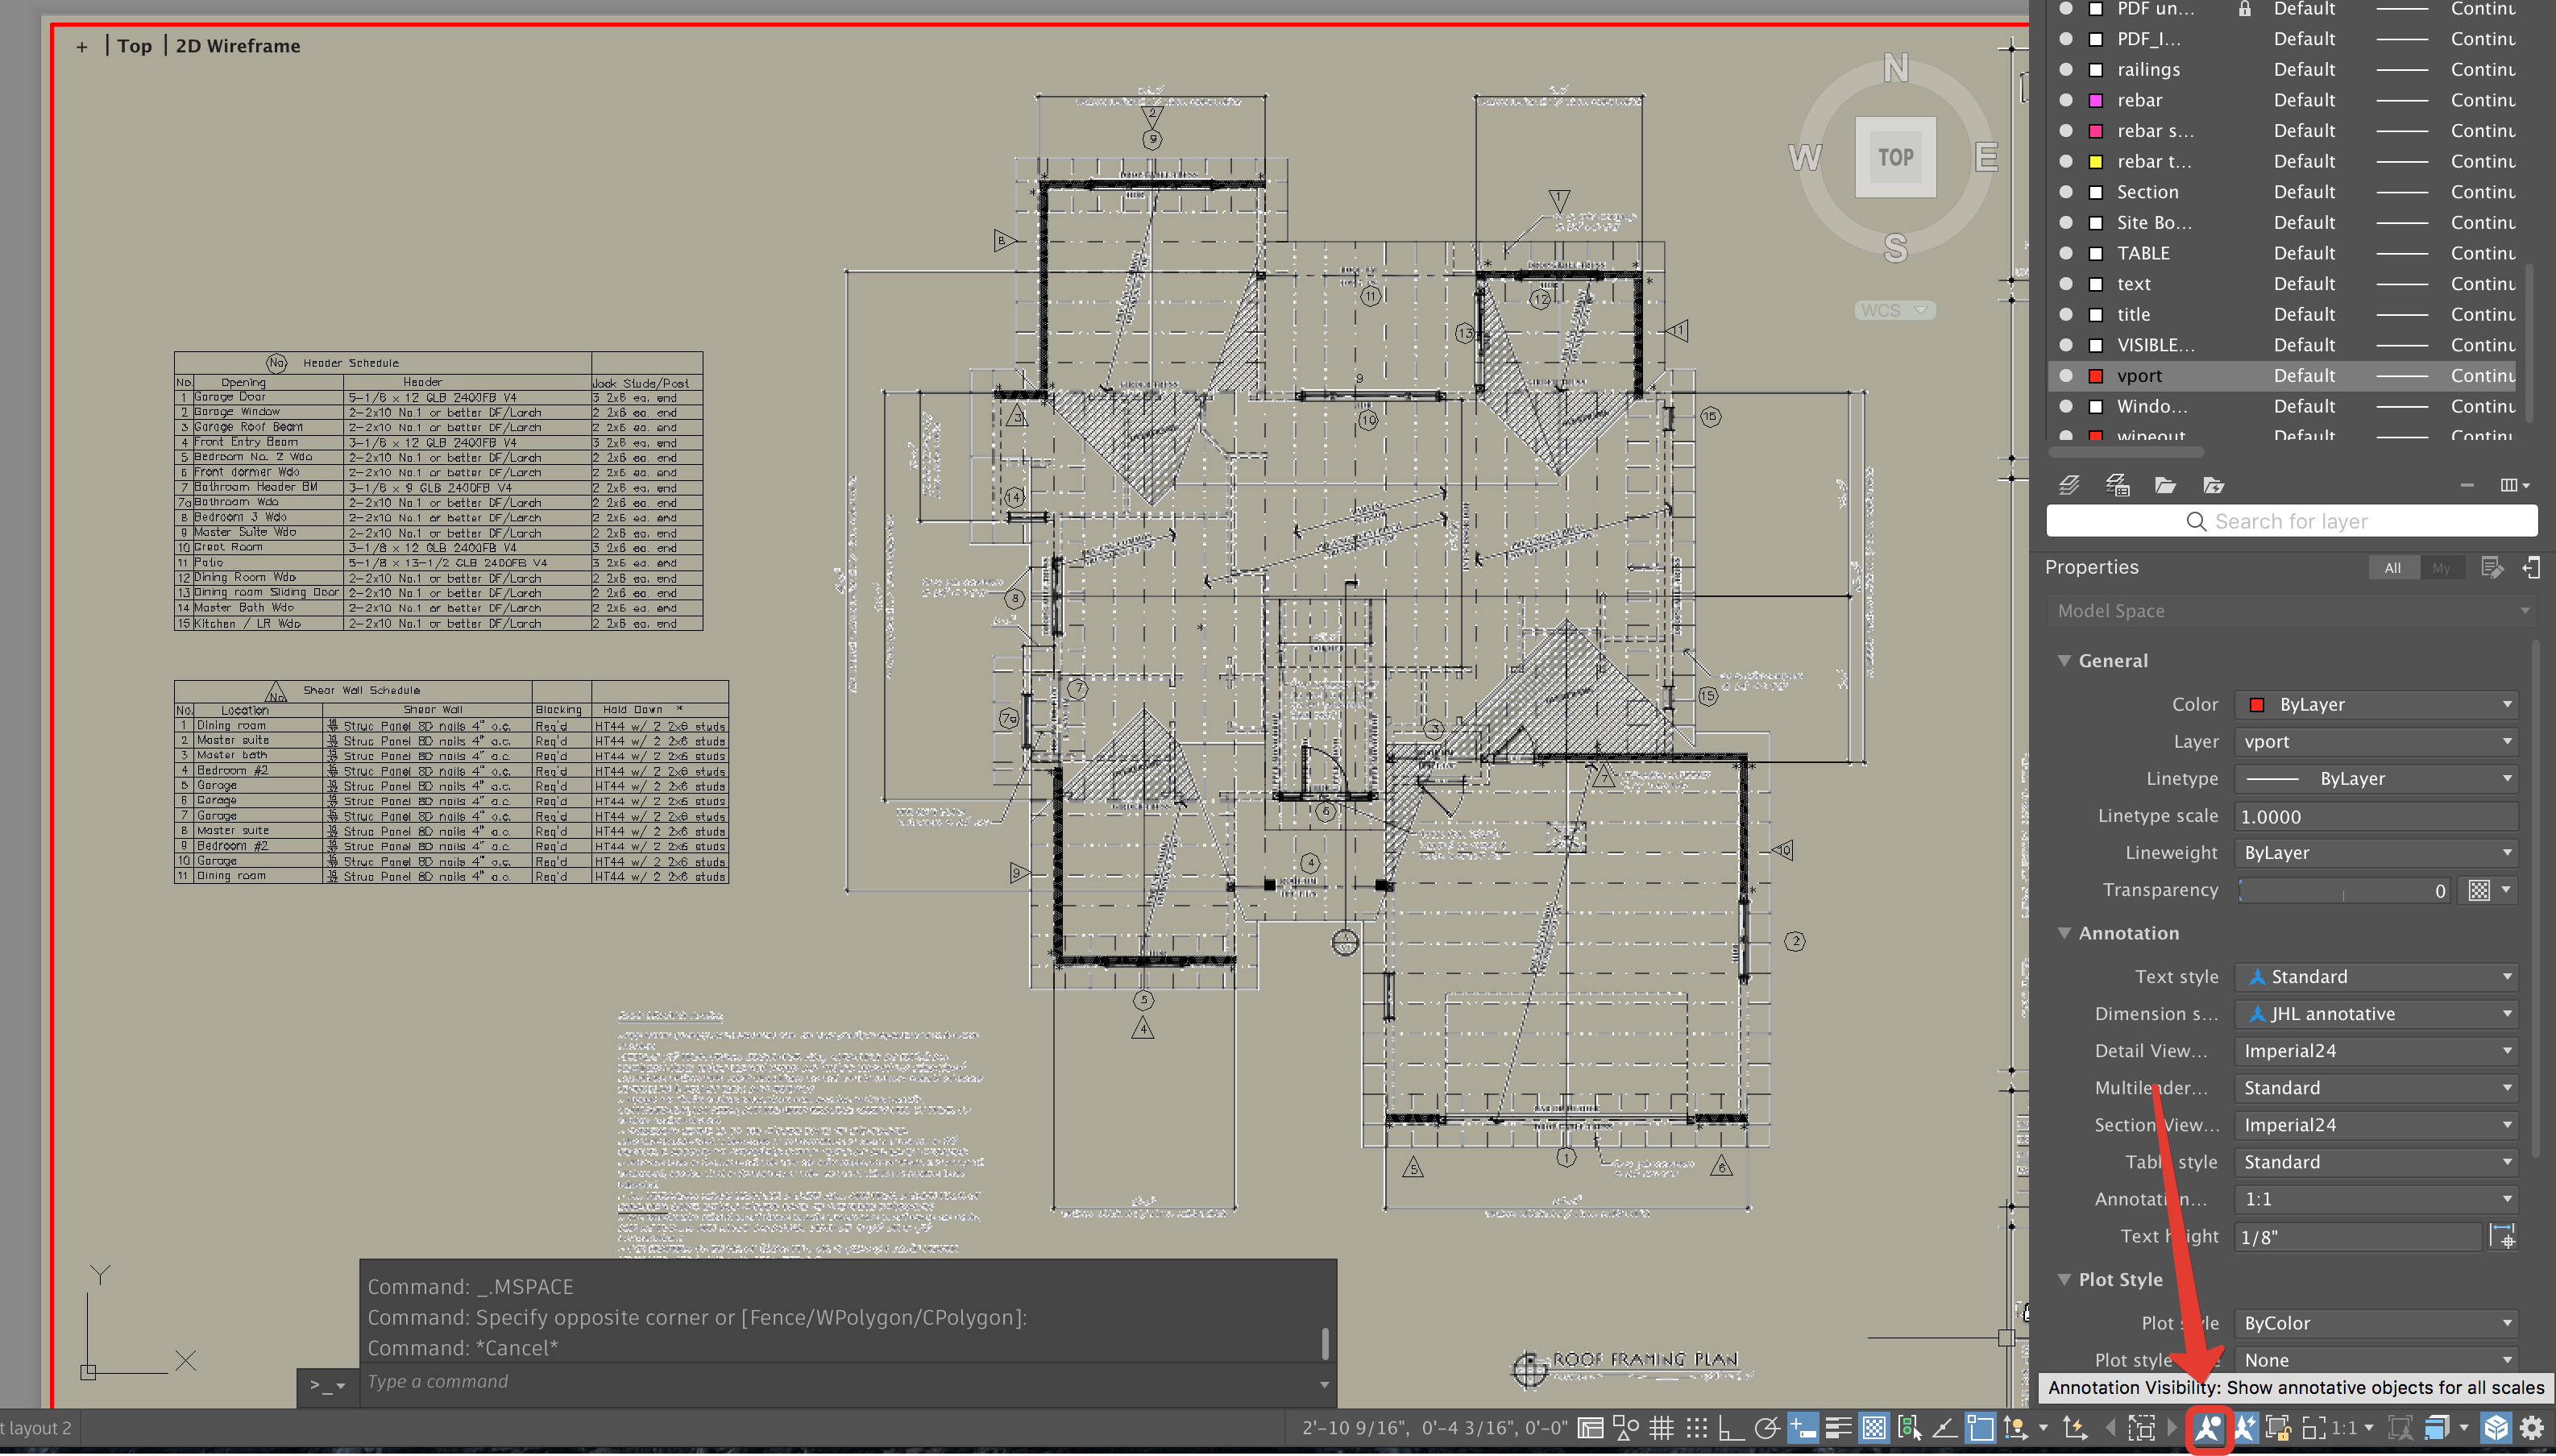Open the Dimension style JHL annotative dropdown

click(2376, 1014)
